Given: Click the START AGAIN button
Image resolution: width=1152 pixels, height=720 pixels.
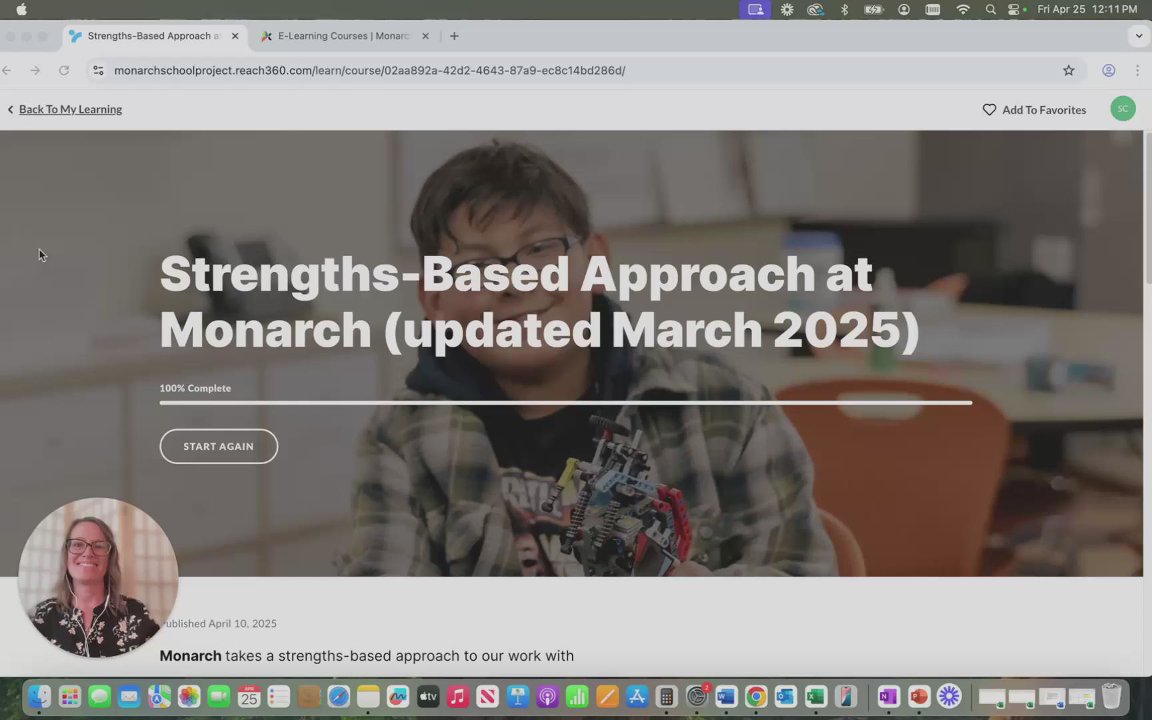Looking at the screenshot, I should click(218, 446).
